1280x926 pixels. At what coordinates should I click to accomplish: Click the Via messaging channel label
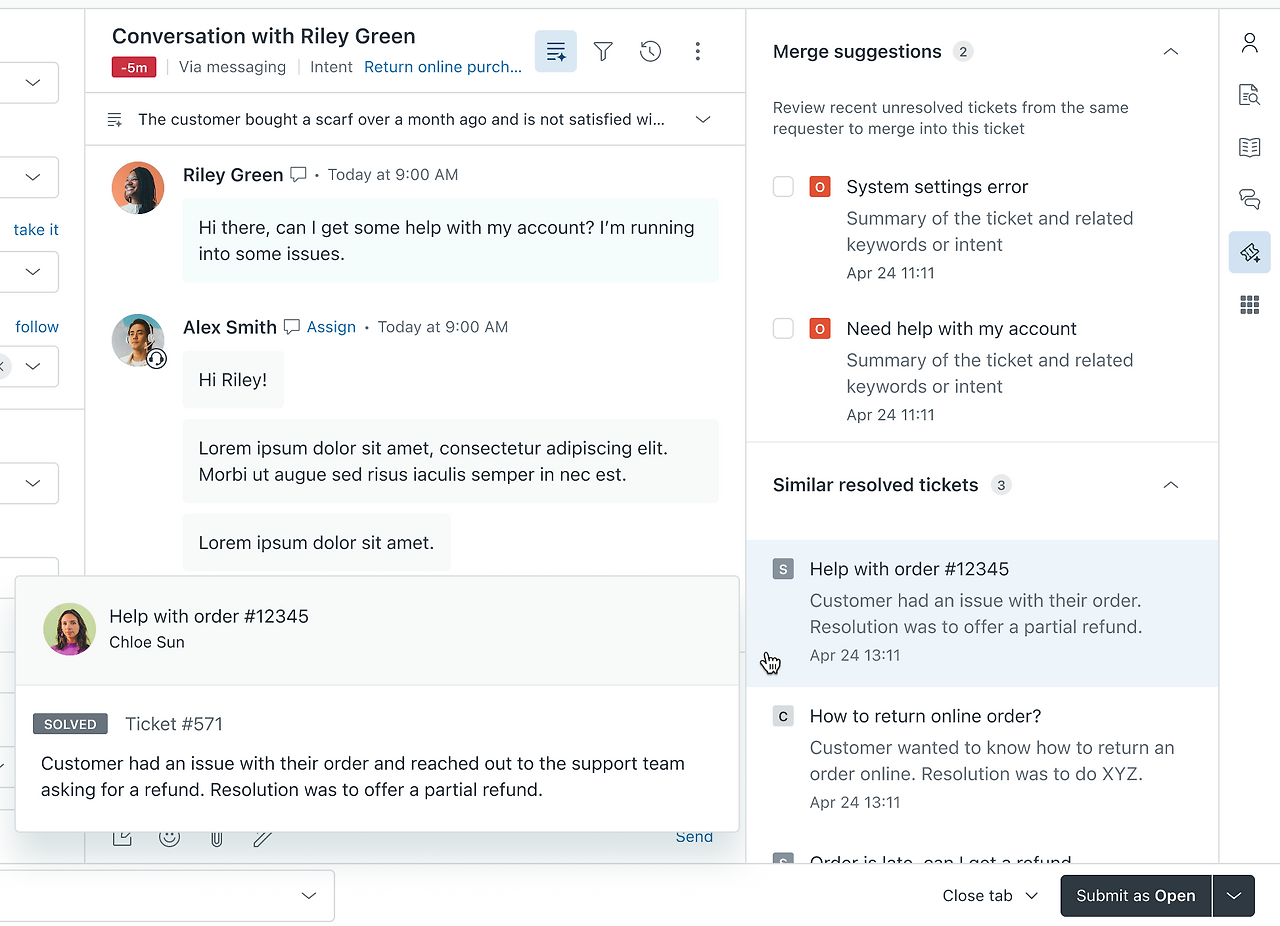click(x=232, y=67)
